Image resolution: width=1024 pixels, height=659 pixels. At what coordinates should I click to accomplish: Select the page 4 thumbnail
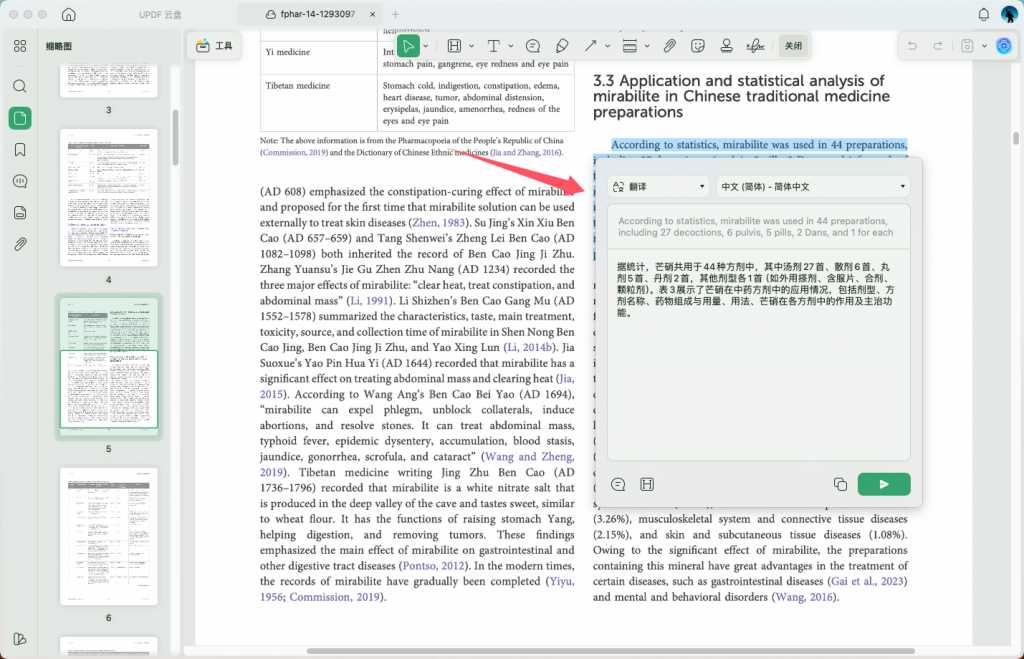tap(108, 198)
